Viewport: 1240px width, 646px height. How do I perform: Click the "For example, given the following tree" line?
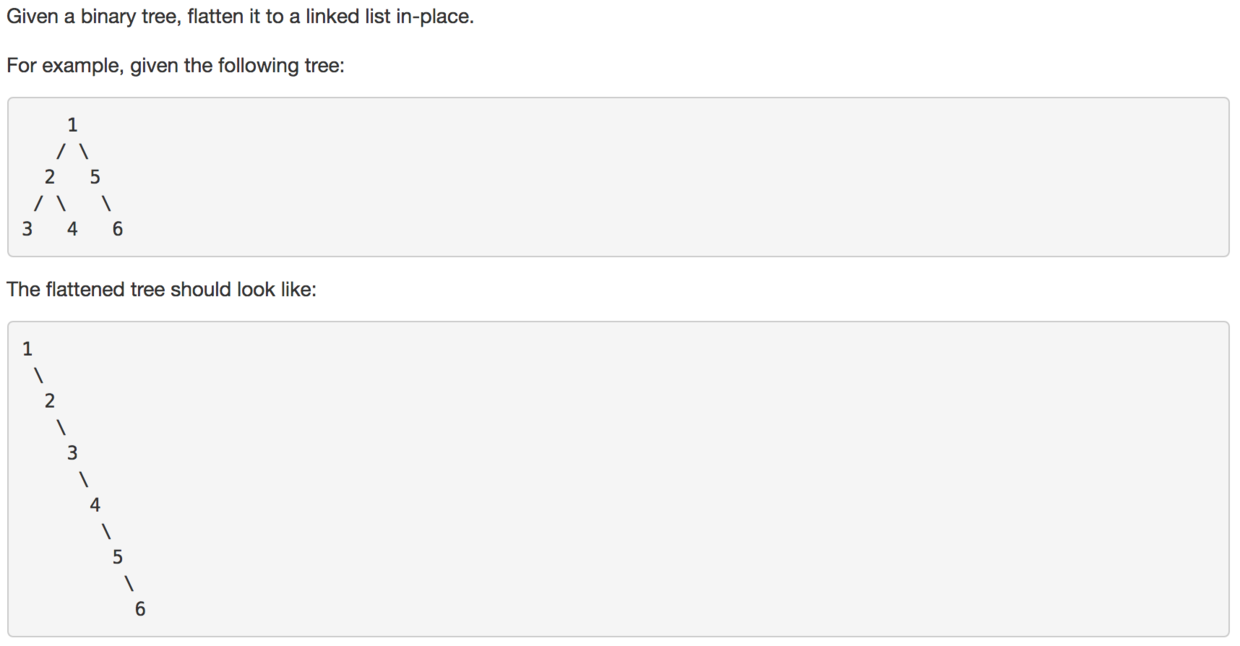[175, 66]
